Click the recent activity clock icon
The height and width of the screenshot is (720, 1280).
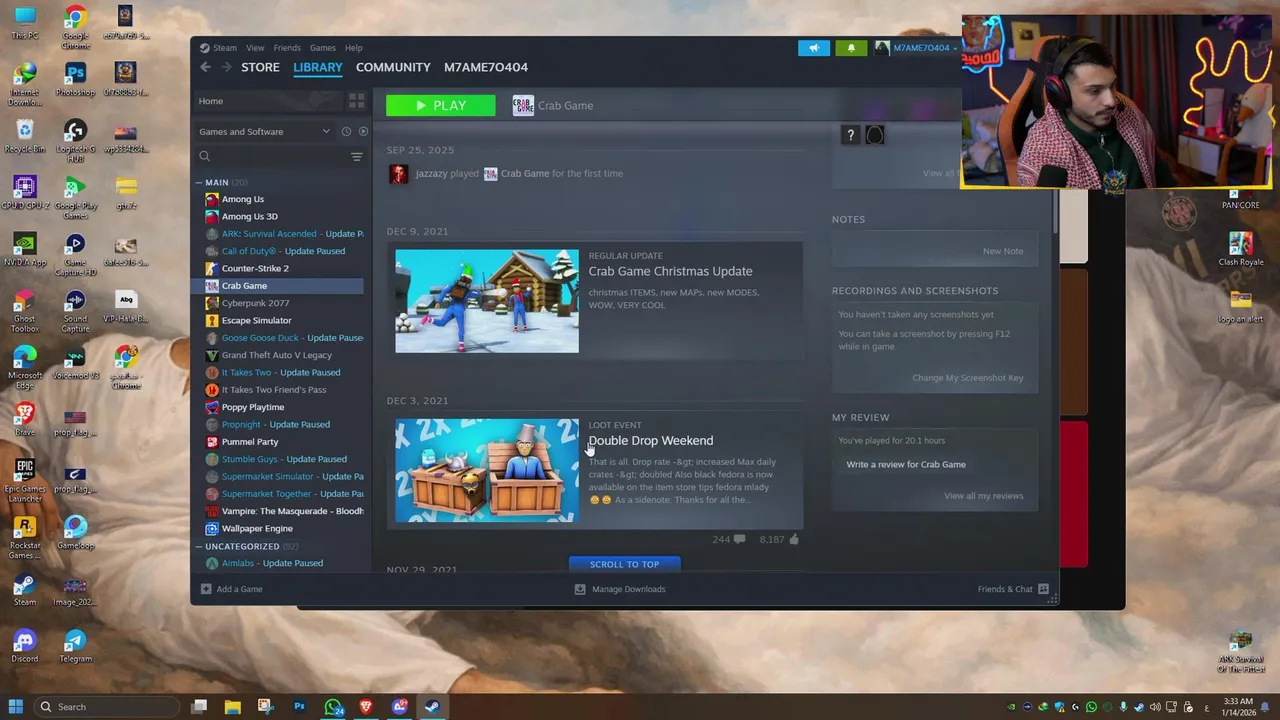(x=346, y=131)
